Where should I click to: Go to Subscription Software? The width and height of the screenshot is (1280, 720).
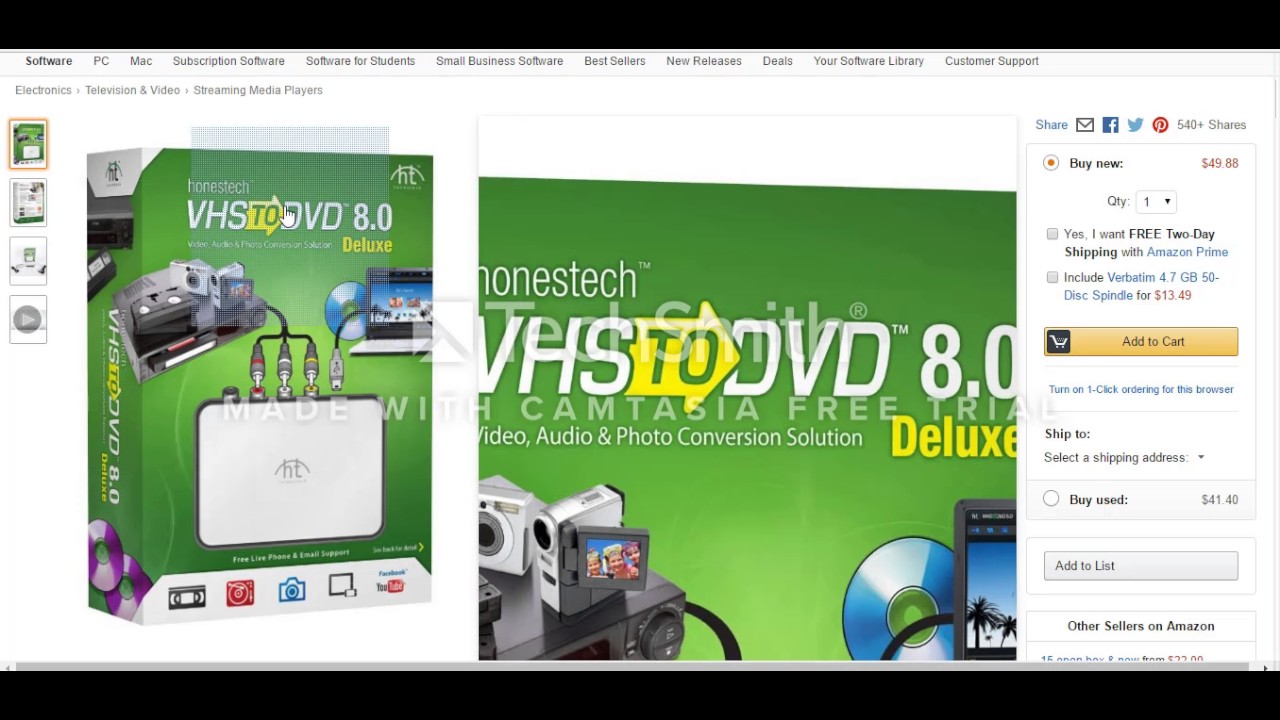point(229,61)
